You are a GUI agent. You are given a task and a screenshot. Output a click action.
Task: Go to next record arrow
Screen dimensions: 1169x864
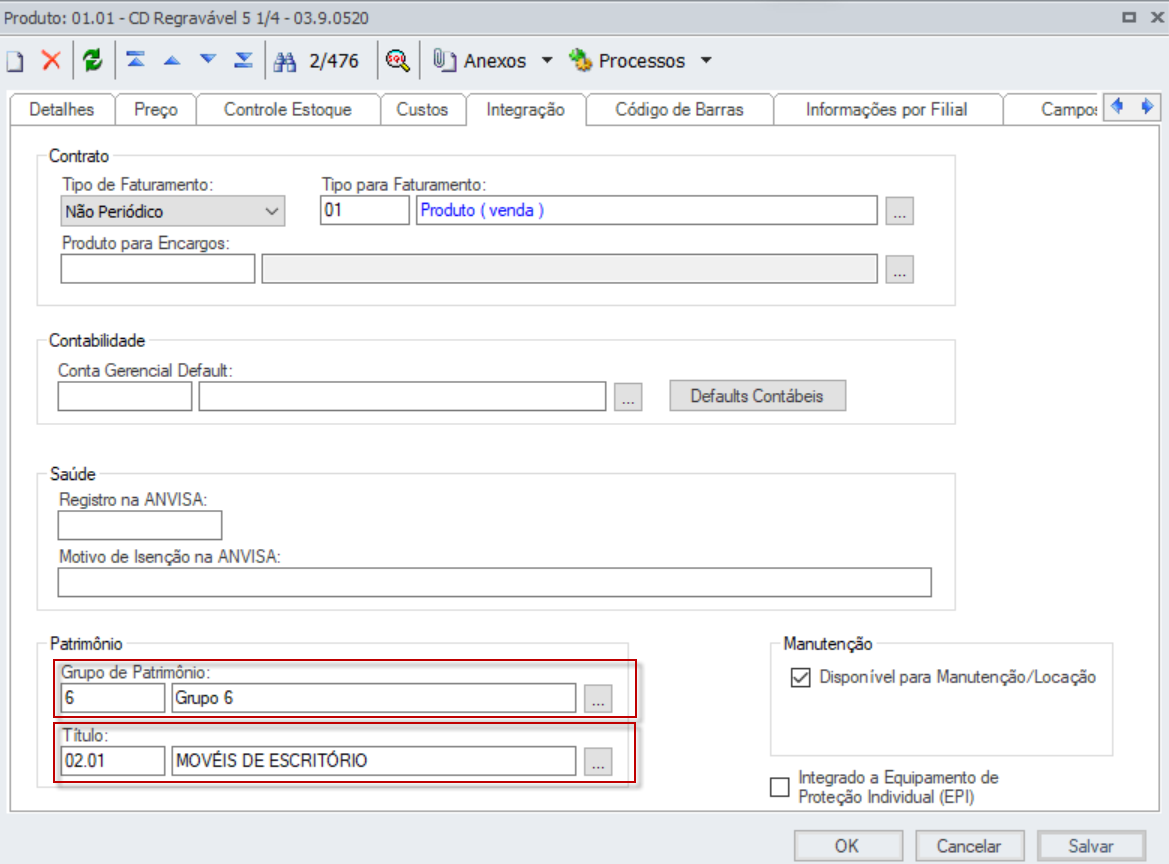[x=208, y=60]
